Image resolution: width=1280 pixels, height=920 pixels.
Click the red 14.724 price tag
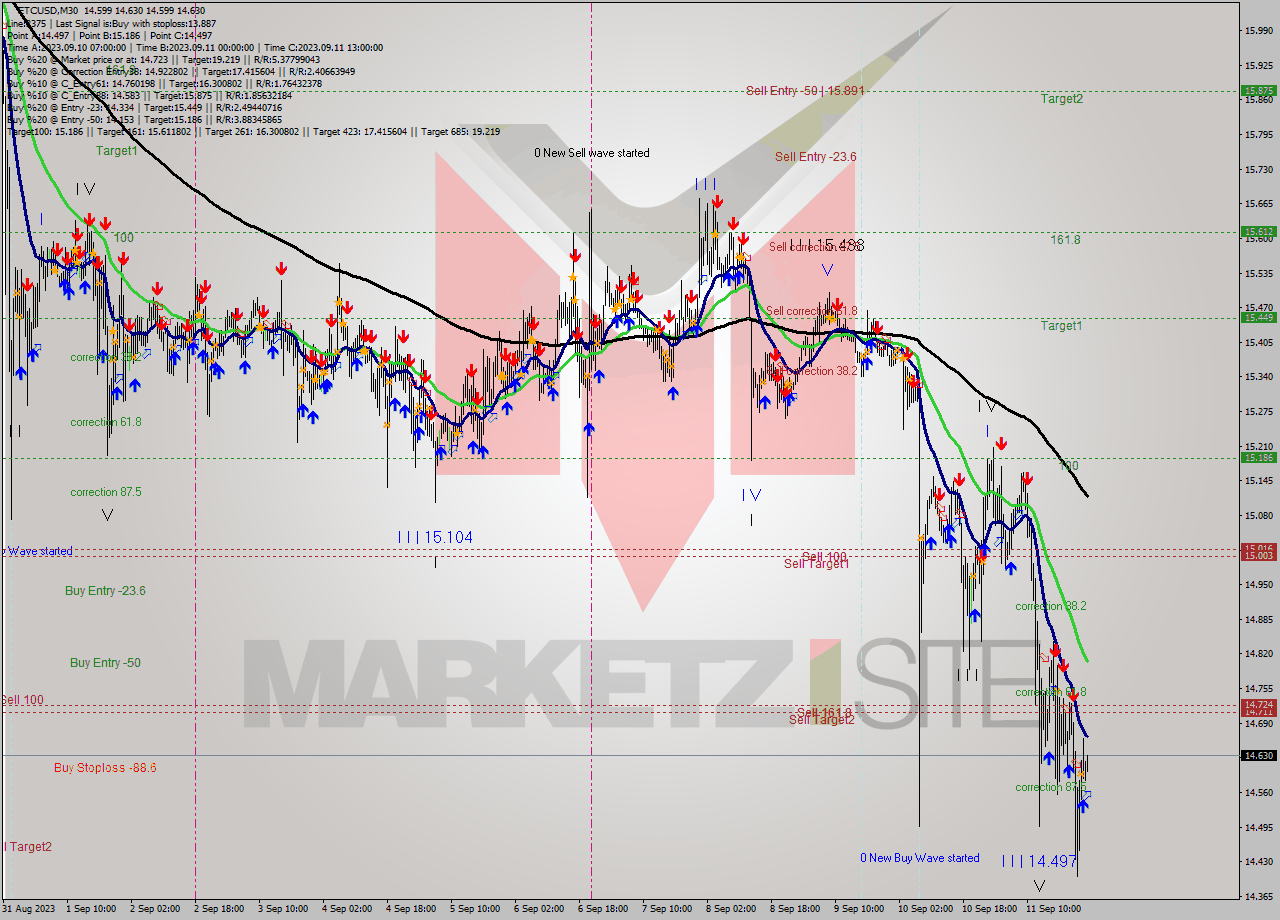[1258, 704]
